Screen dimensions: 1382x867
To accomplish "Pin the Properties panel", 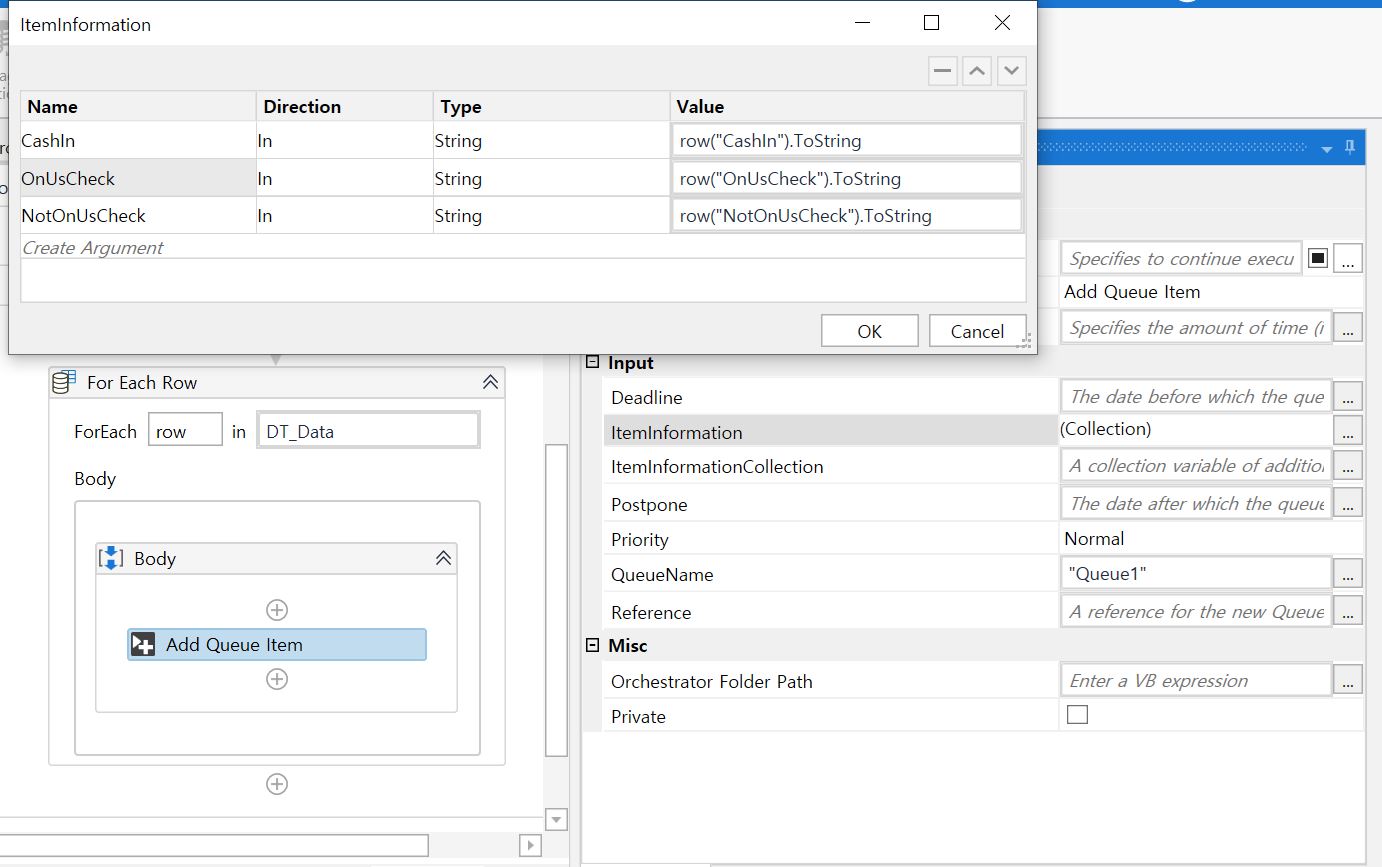I will (1350, 148).
